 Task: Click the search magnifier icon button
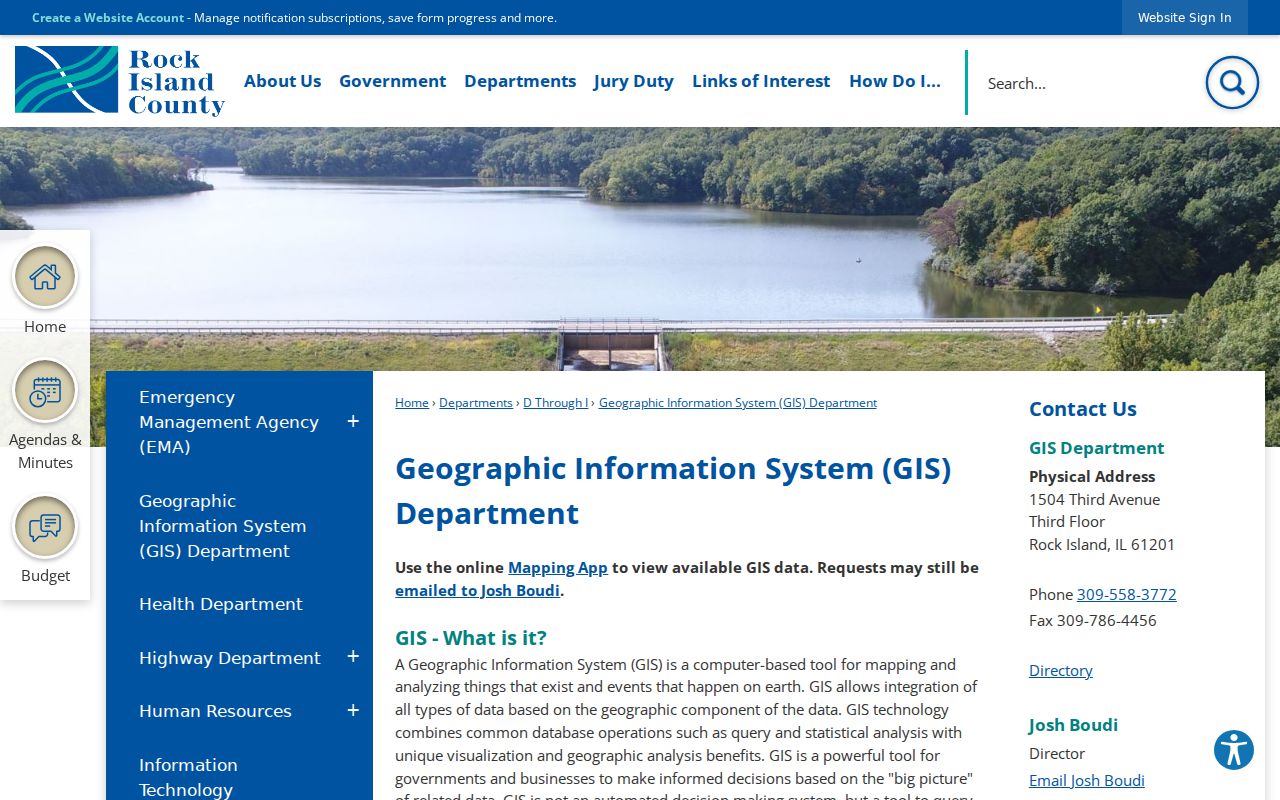coord(1232,82)
